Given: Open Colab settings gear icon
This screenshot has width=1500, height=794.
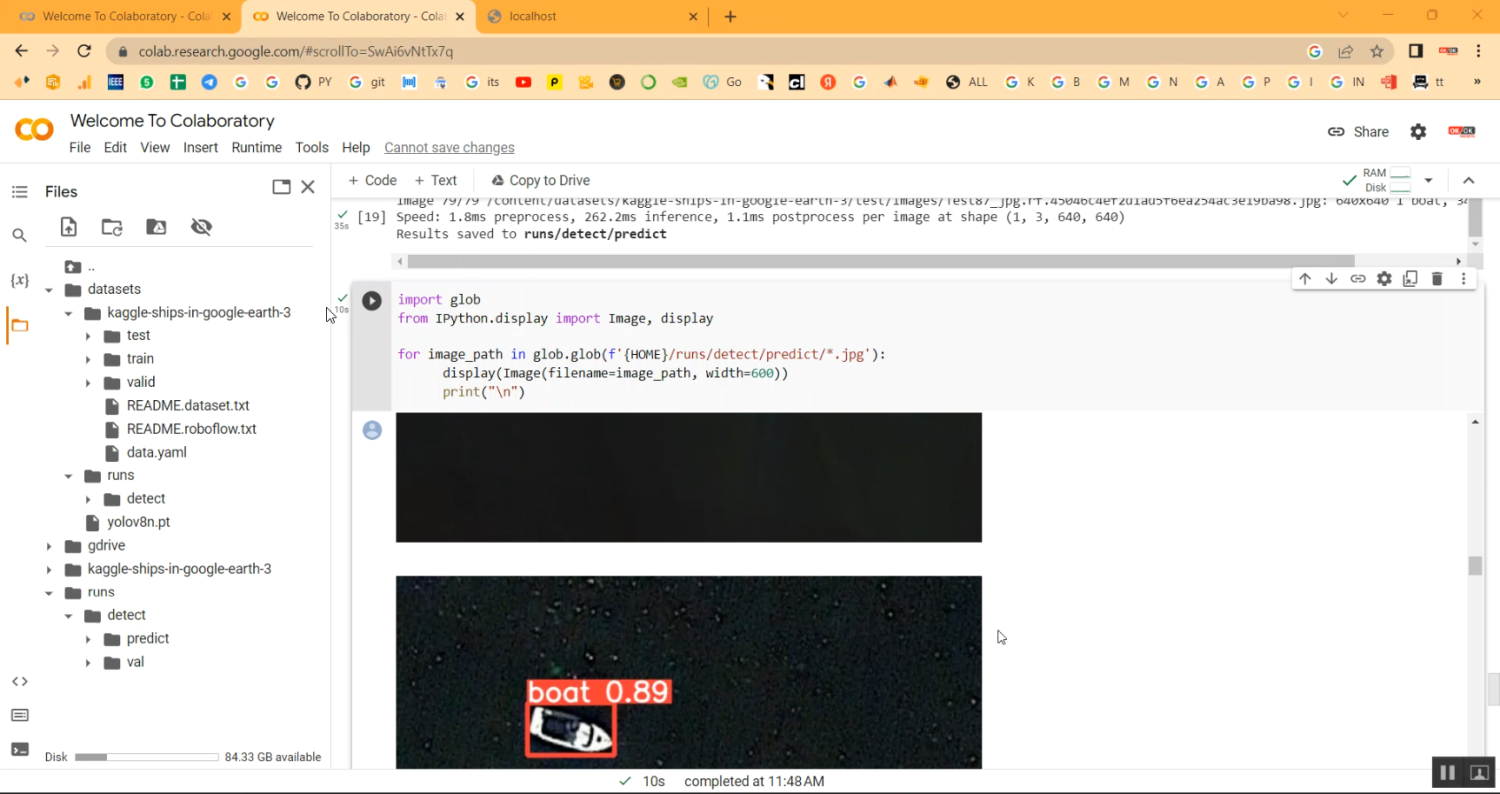Looking at the screenshot, I should point(1418,132).
